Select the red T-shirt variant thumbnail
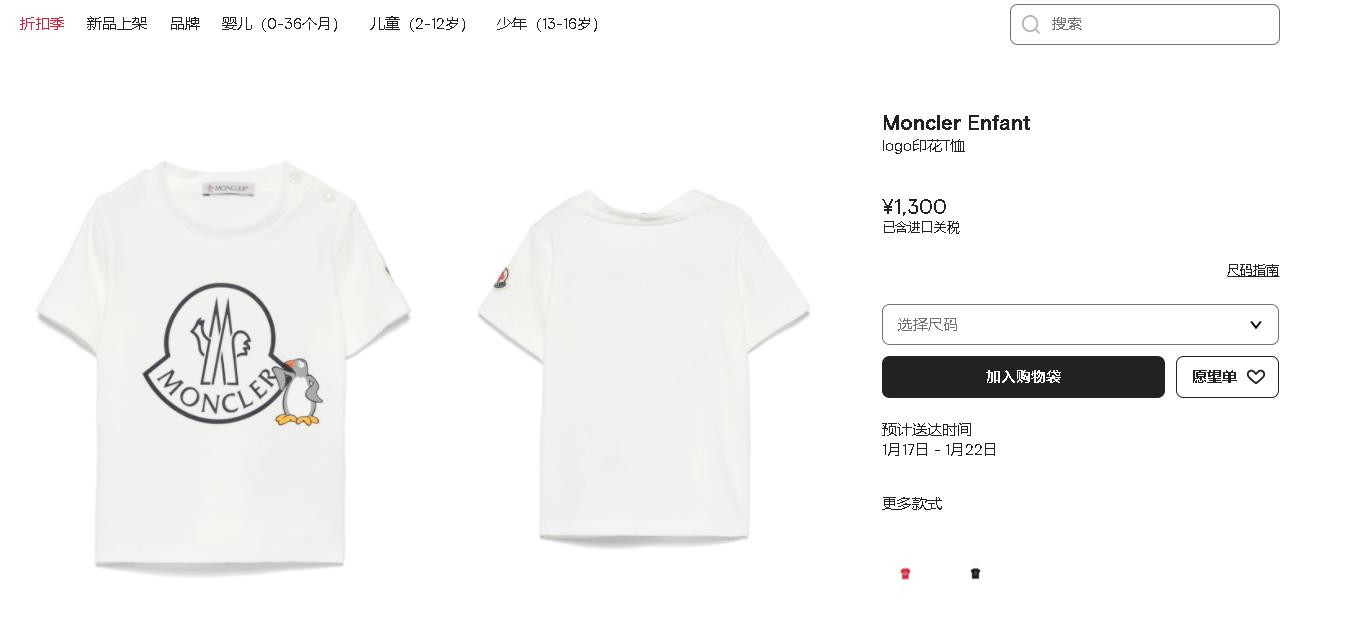 pyautogui.click(x=905, y=574)
